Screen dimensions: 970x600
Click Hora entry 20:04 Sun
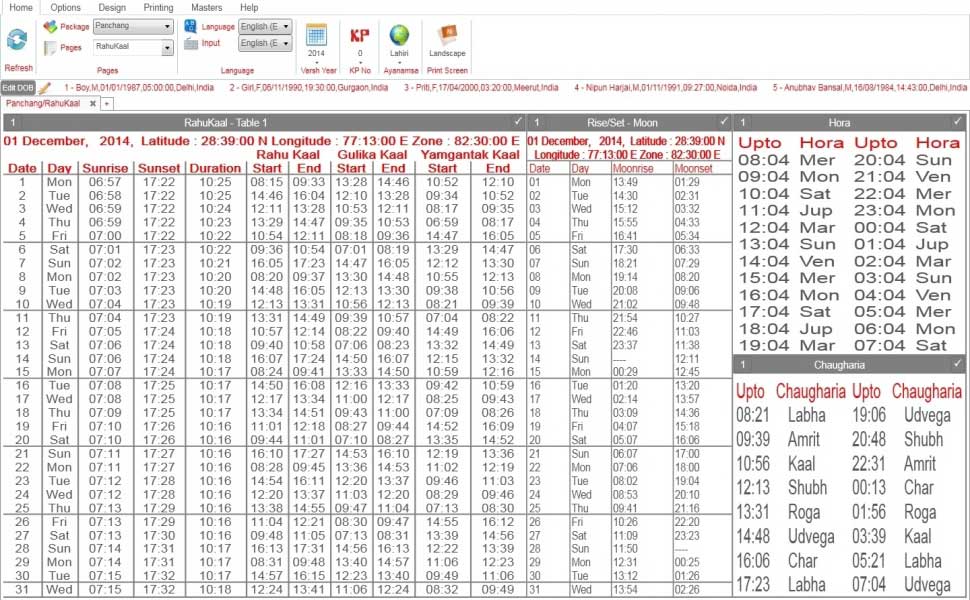(903, 160)
